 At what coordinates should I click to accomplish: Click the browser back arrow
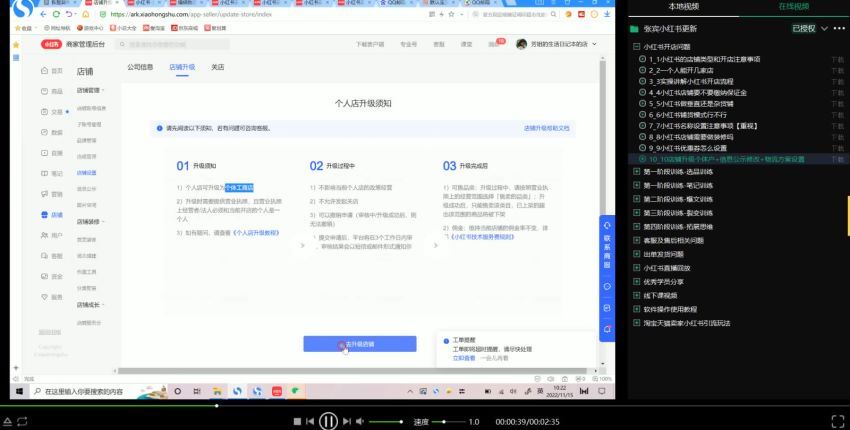click(43, 14)
